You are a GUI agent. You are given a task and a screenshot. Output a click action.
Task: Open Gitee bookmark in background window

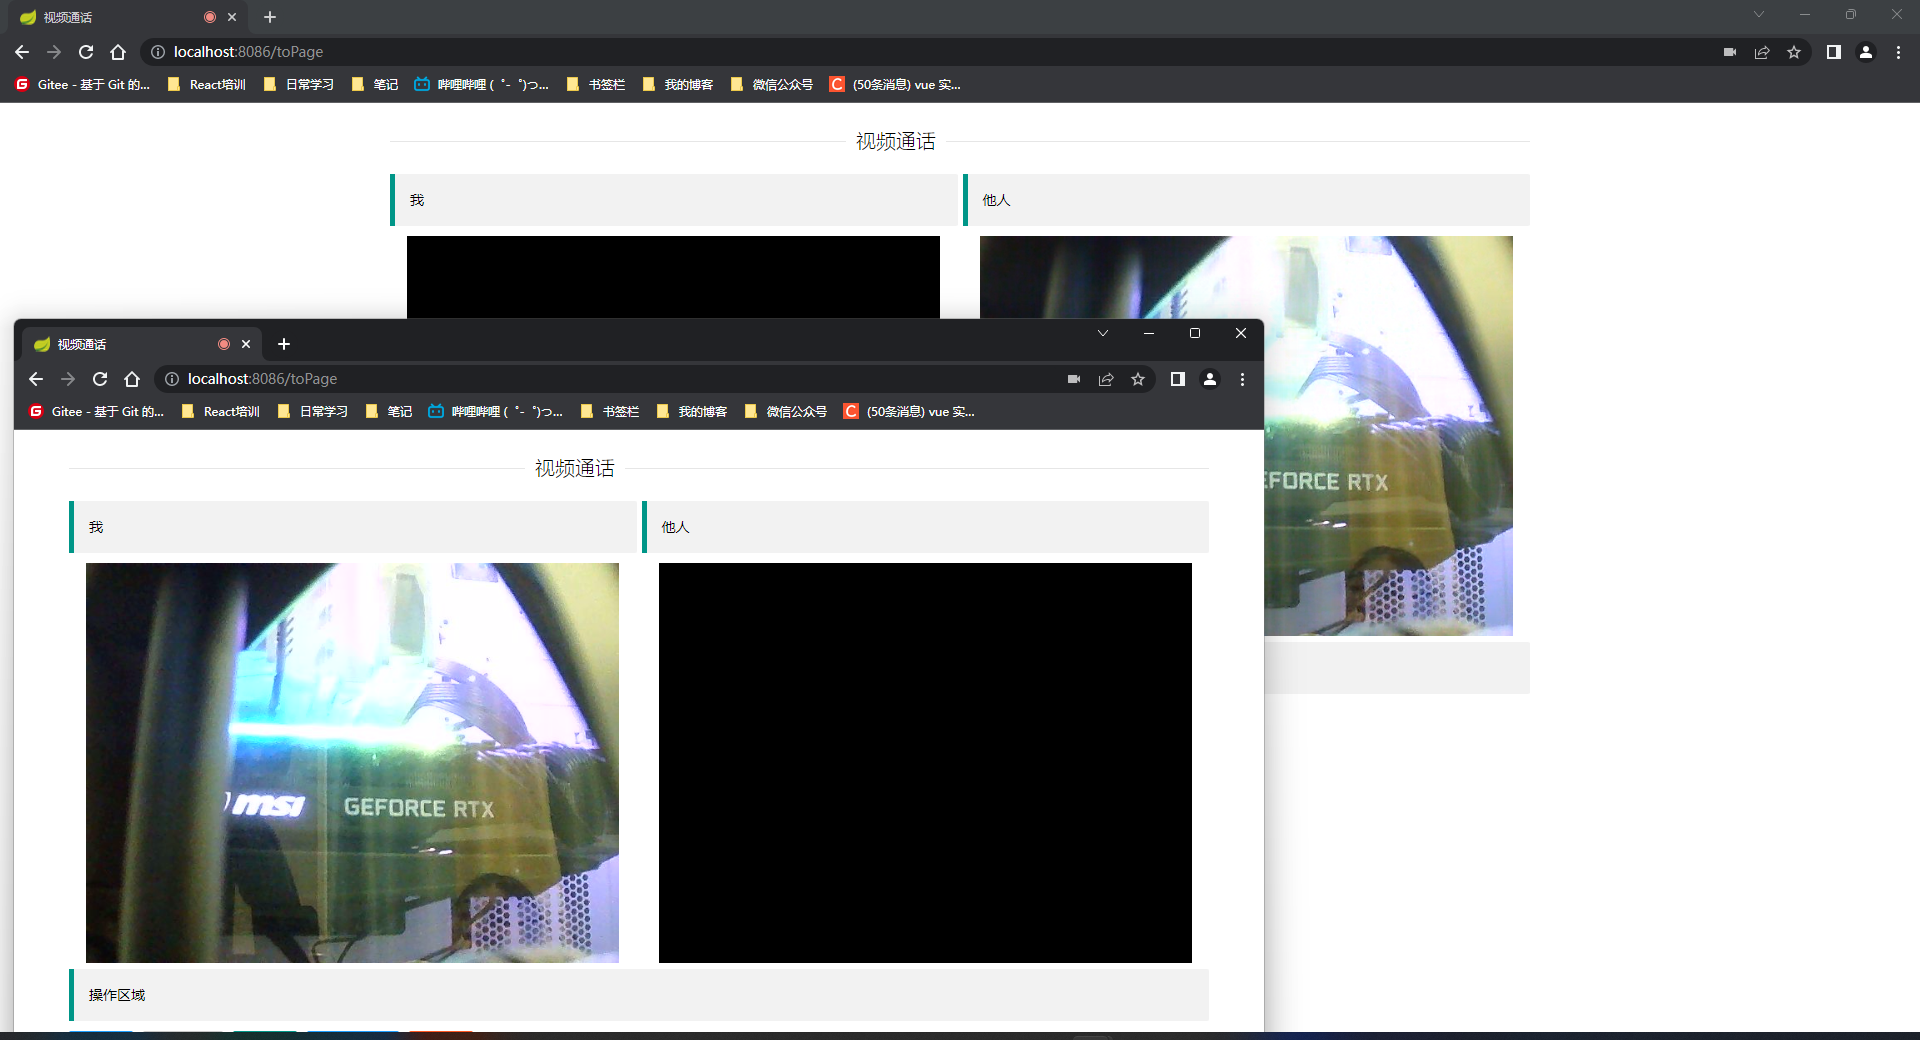coord(82,84)
